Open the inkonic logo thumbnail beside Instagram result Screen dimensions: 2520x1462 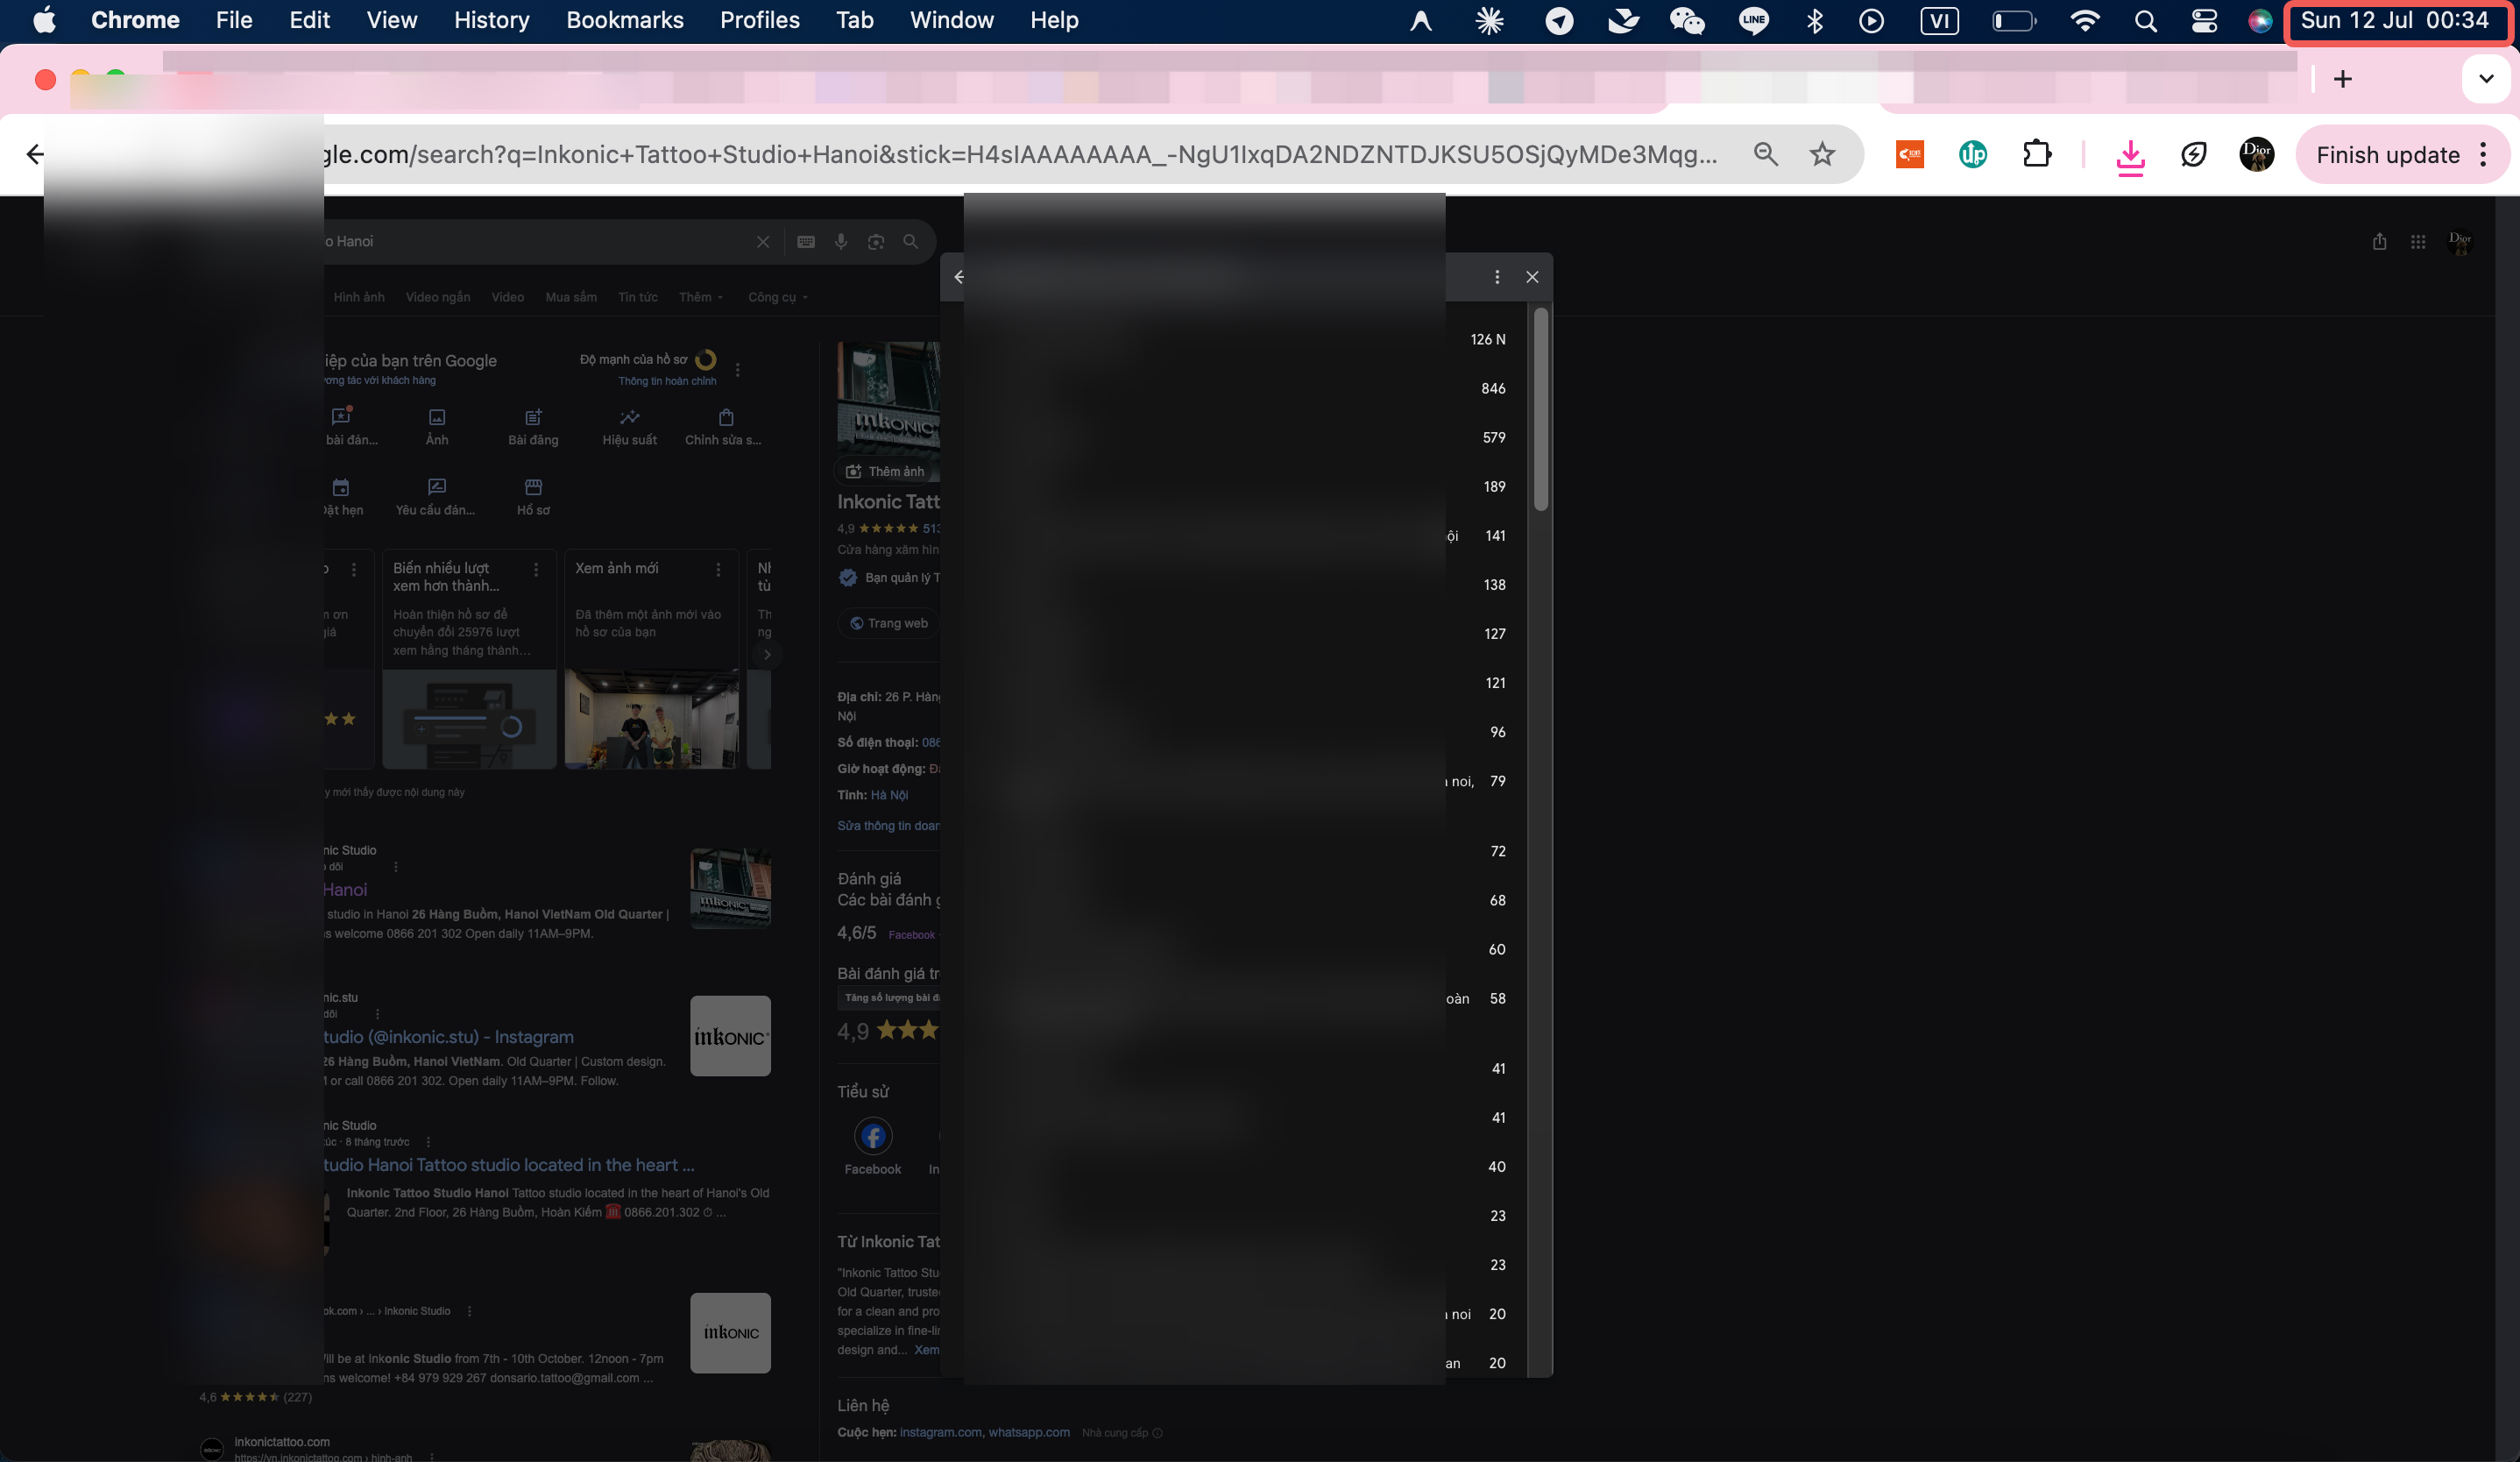coord(730,1036)
